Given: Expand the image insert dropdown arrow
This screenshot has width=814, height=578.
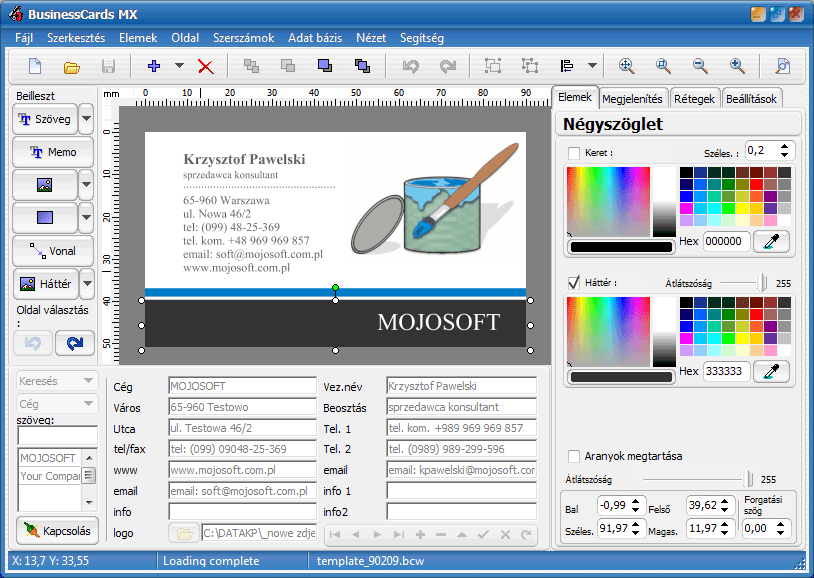Looking at the screenshot, I should pos(86,185).
